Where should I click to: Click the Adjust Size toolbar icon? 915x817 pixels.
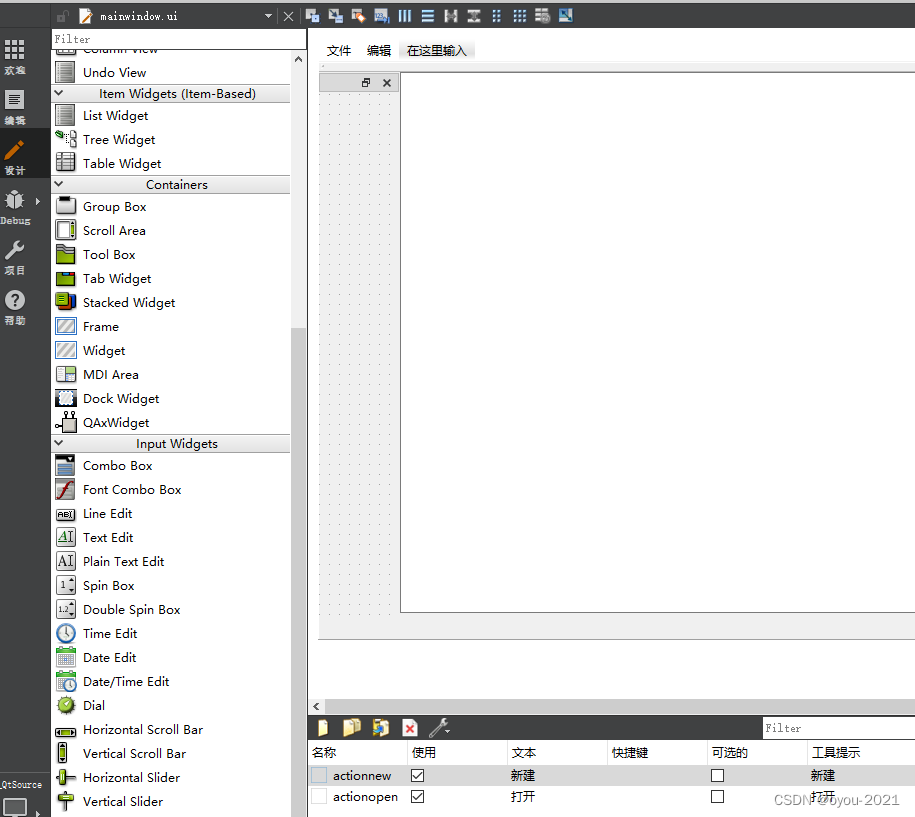point(566,16)
